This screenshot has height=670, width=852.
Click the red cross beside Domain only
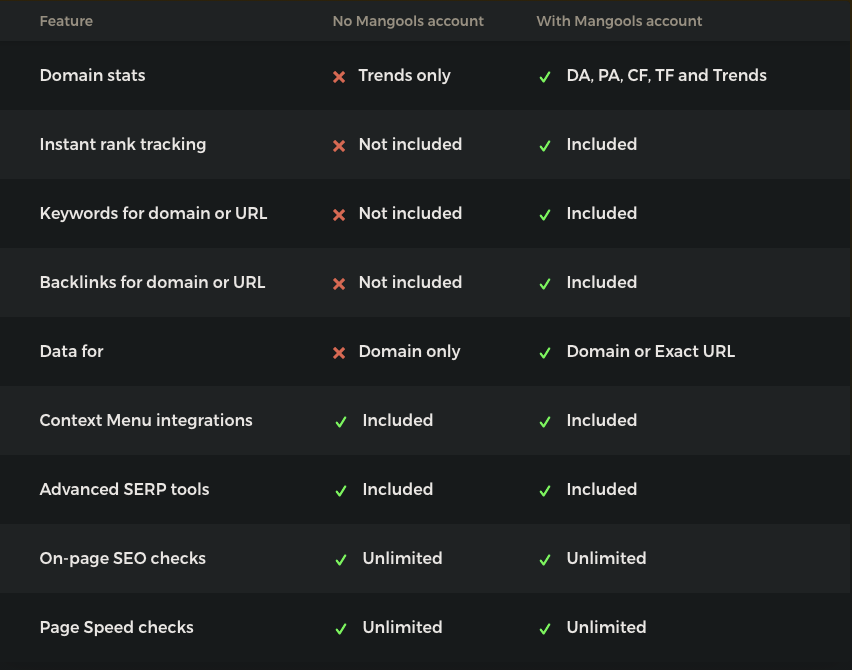point(339,353)
